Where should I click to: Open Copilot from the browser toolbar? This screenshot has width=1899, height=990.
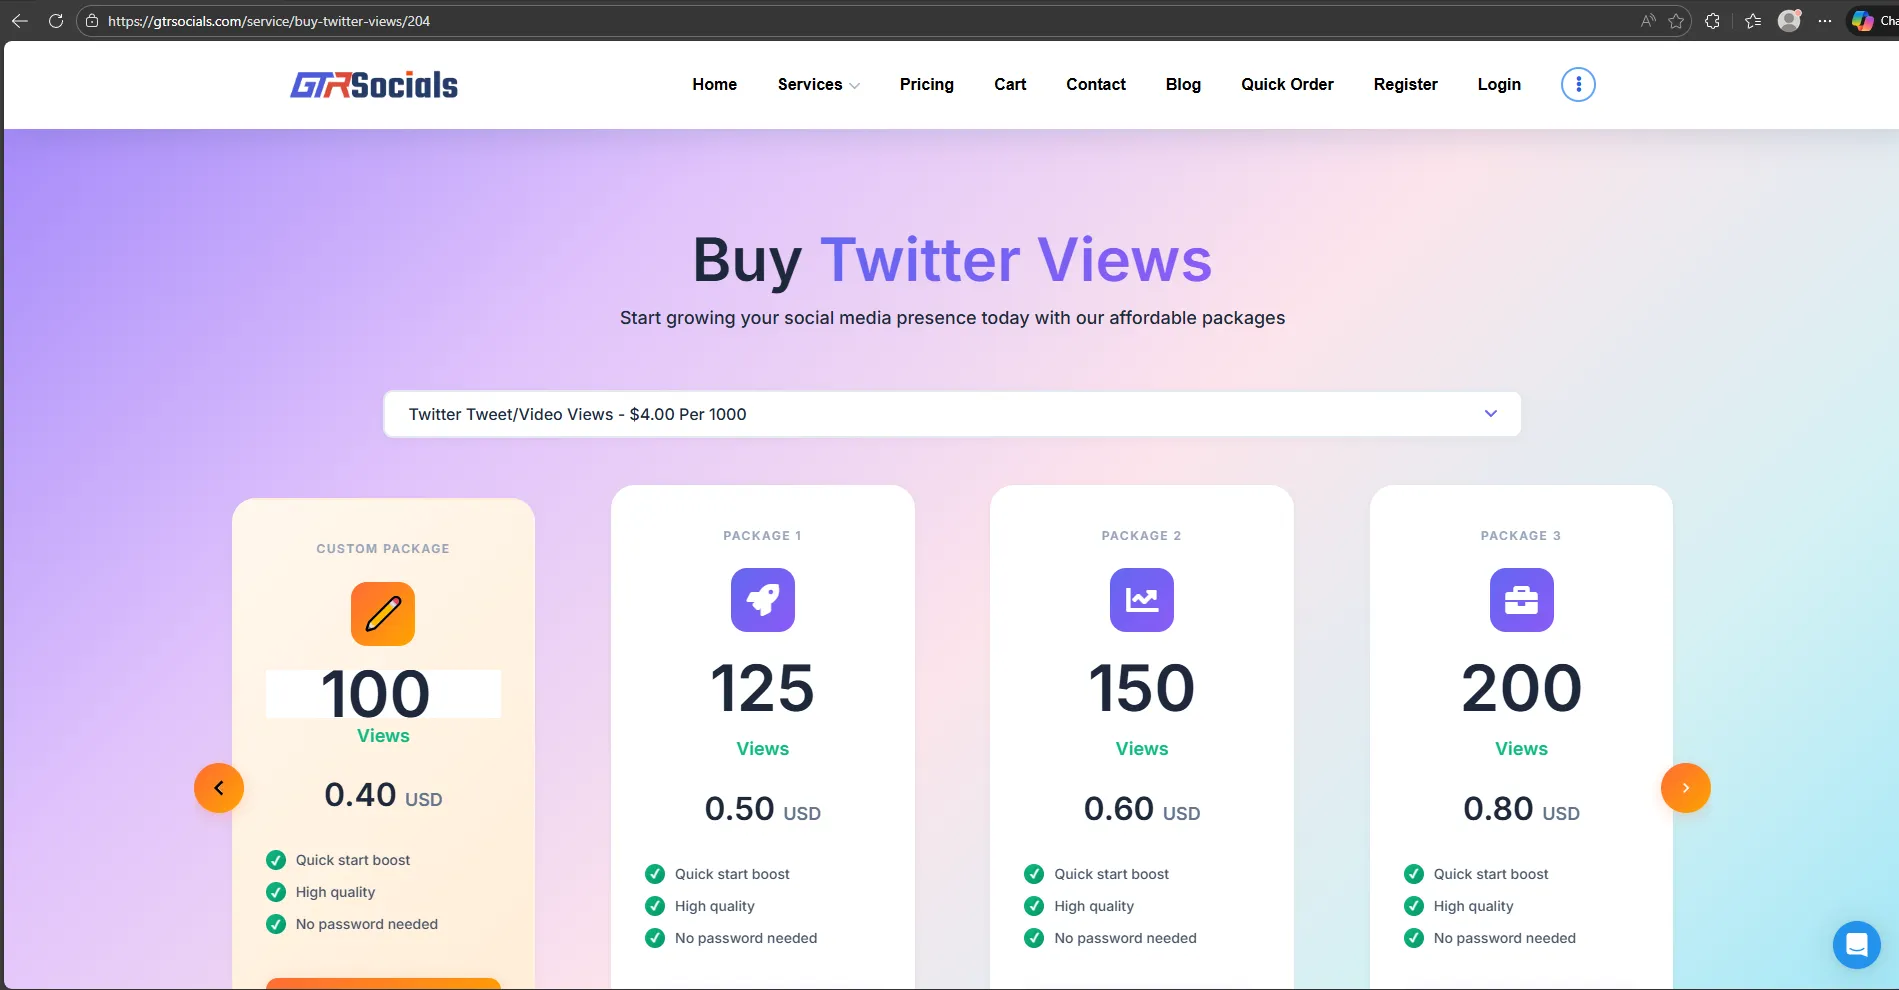[1862, 20]
